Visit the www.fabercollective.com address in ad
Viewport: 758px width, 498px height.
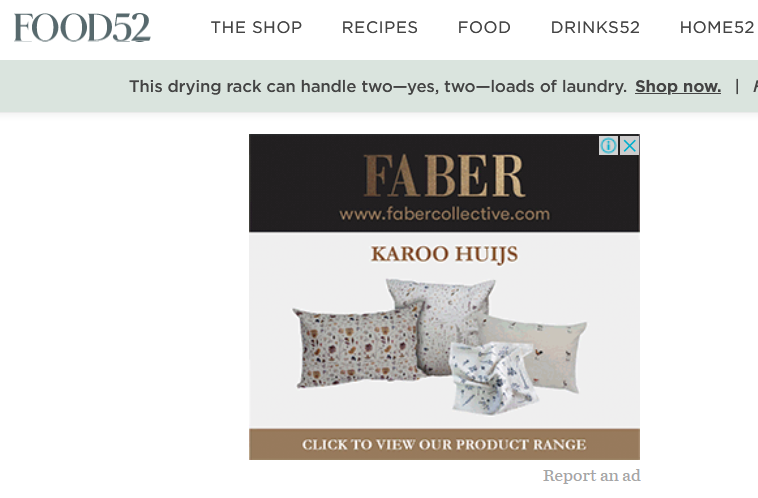pos(444,214)
